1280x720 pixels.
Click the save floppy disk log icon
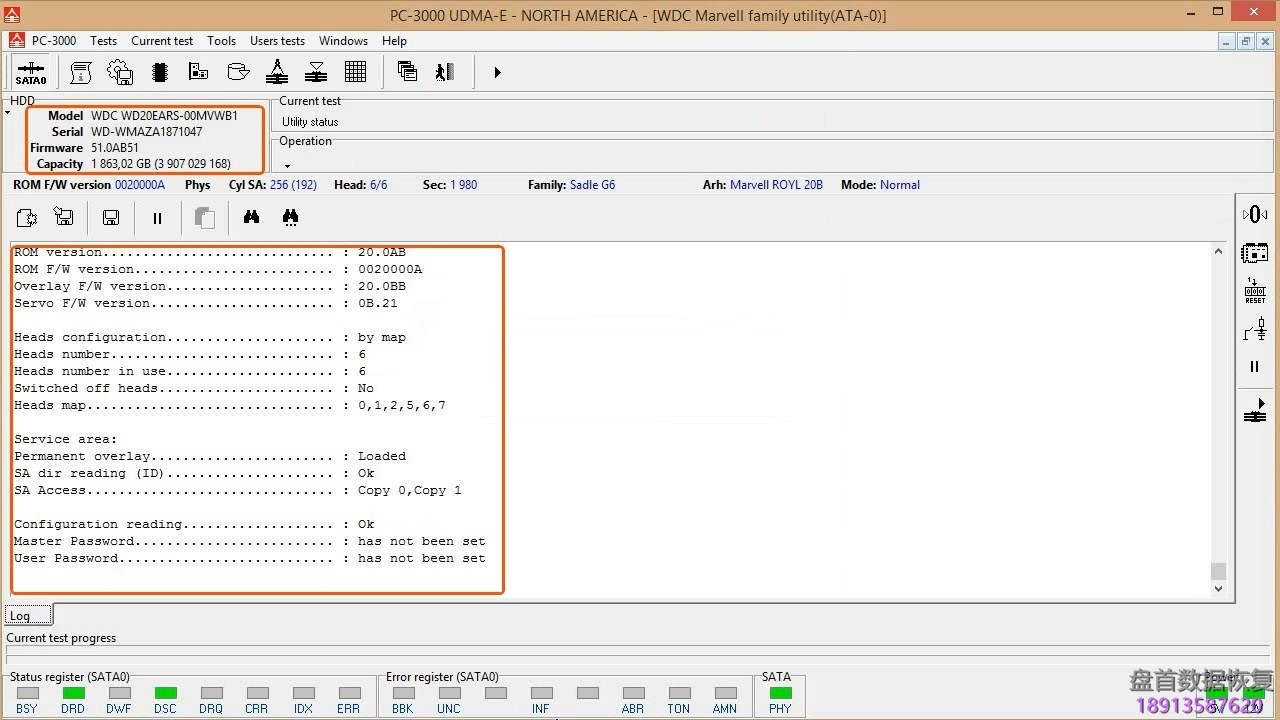click(111, 218)
